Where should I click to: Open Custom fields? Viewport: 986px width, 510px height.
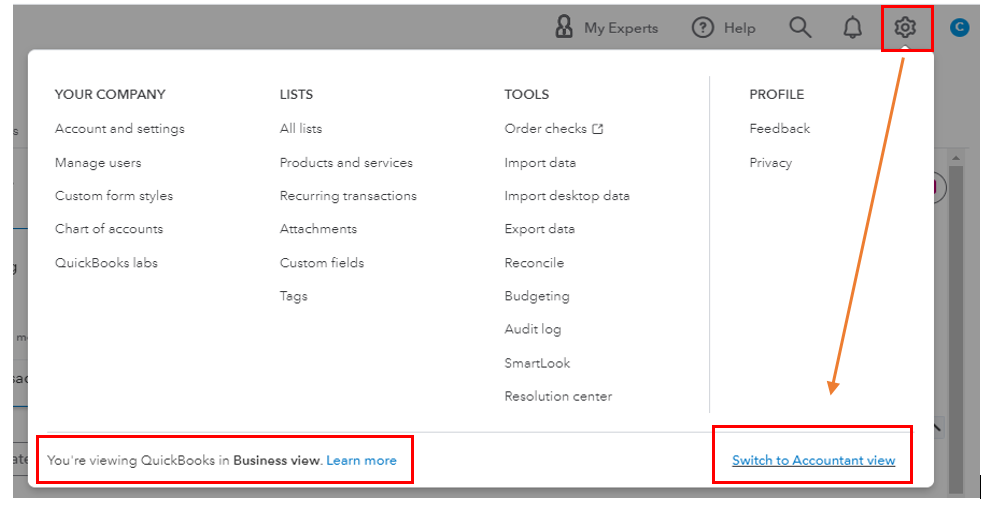[322, 263]
